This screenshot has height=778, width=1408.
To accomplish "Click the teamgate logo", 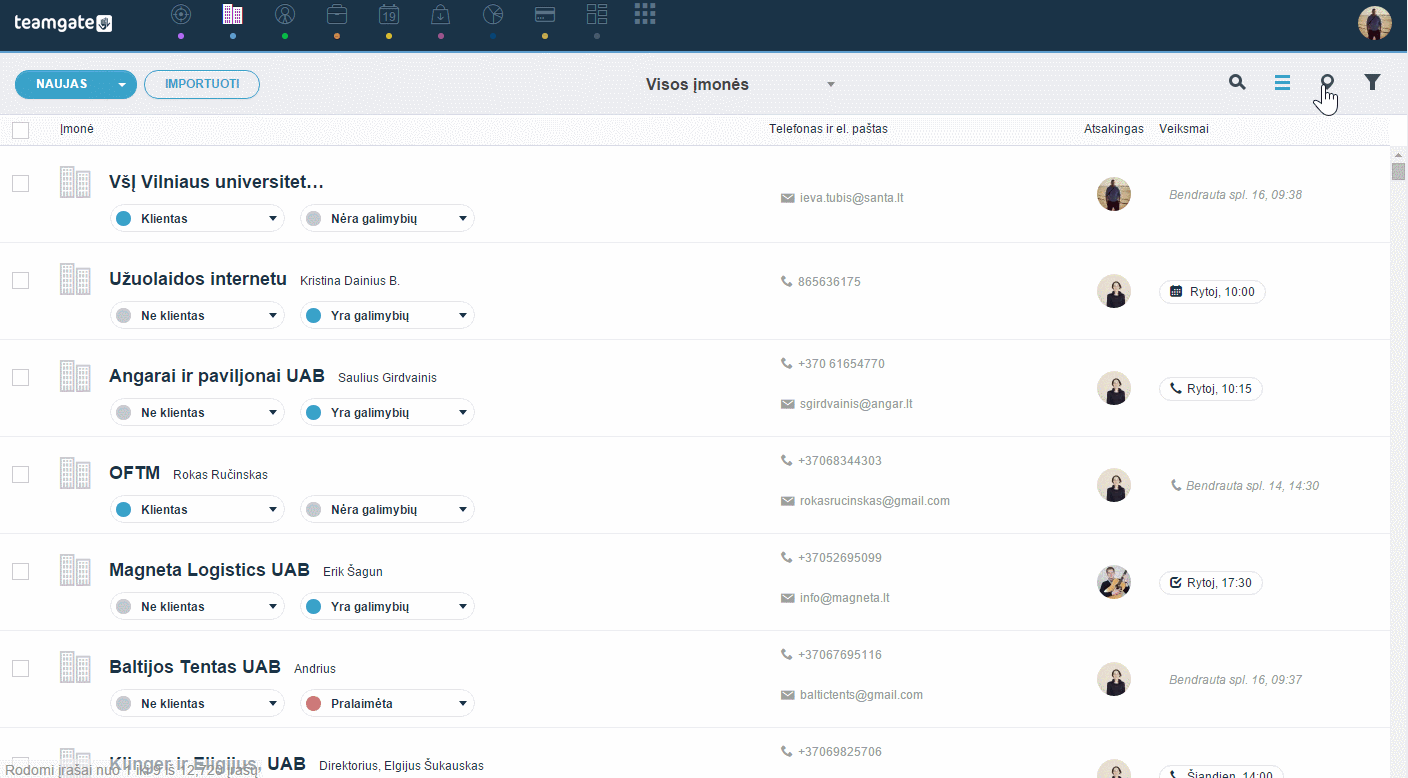I will [x=62, y=23].
